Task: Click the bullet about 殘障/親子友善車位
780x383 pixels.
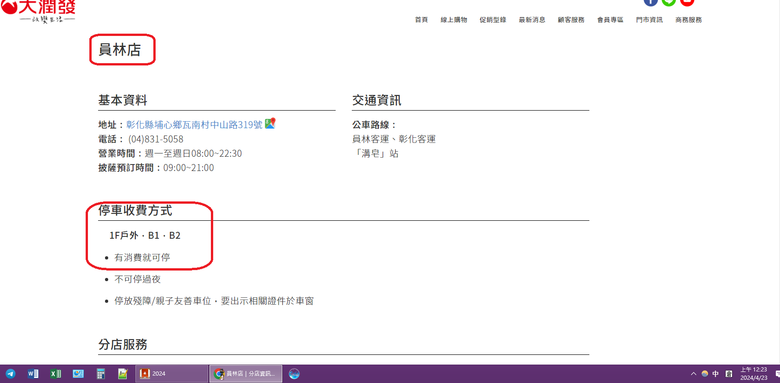Action: [x=214, y=301]
